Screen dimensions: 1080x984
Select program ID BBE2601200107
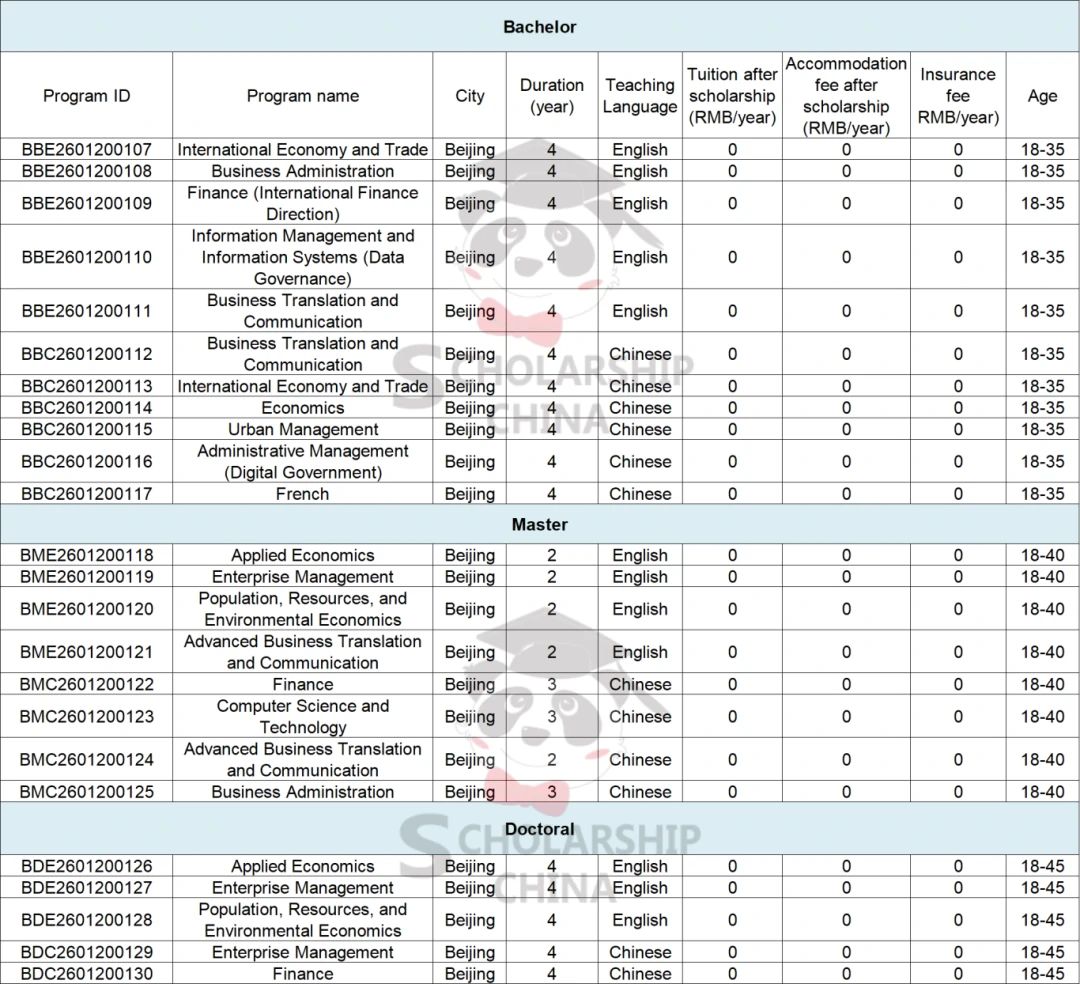coord(86,150)
